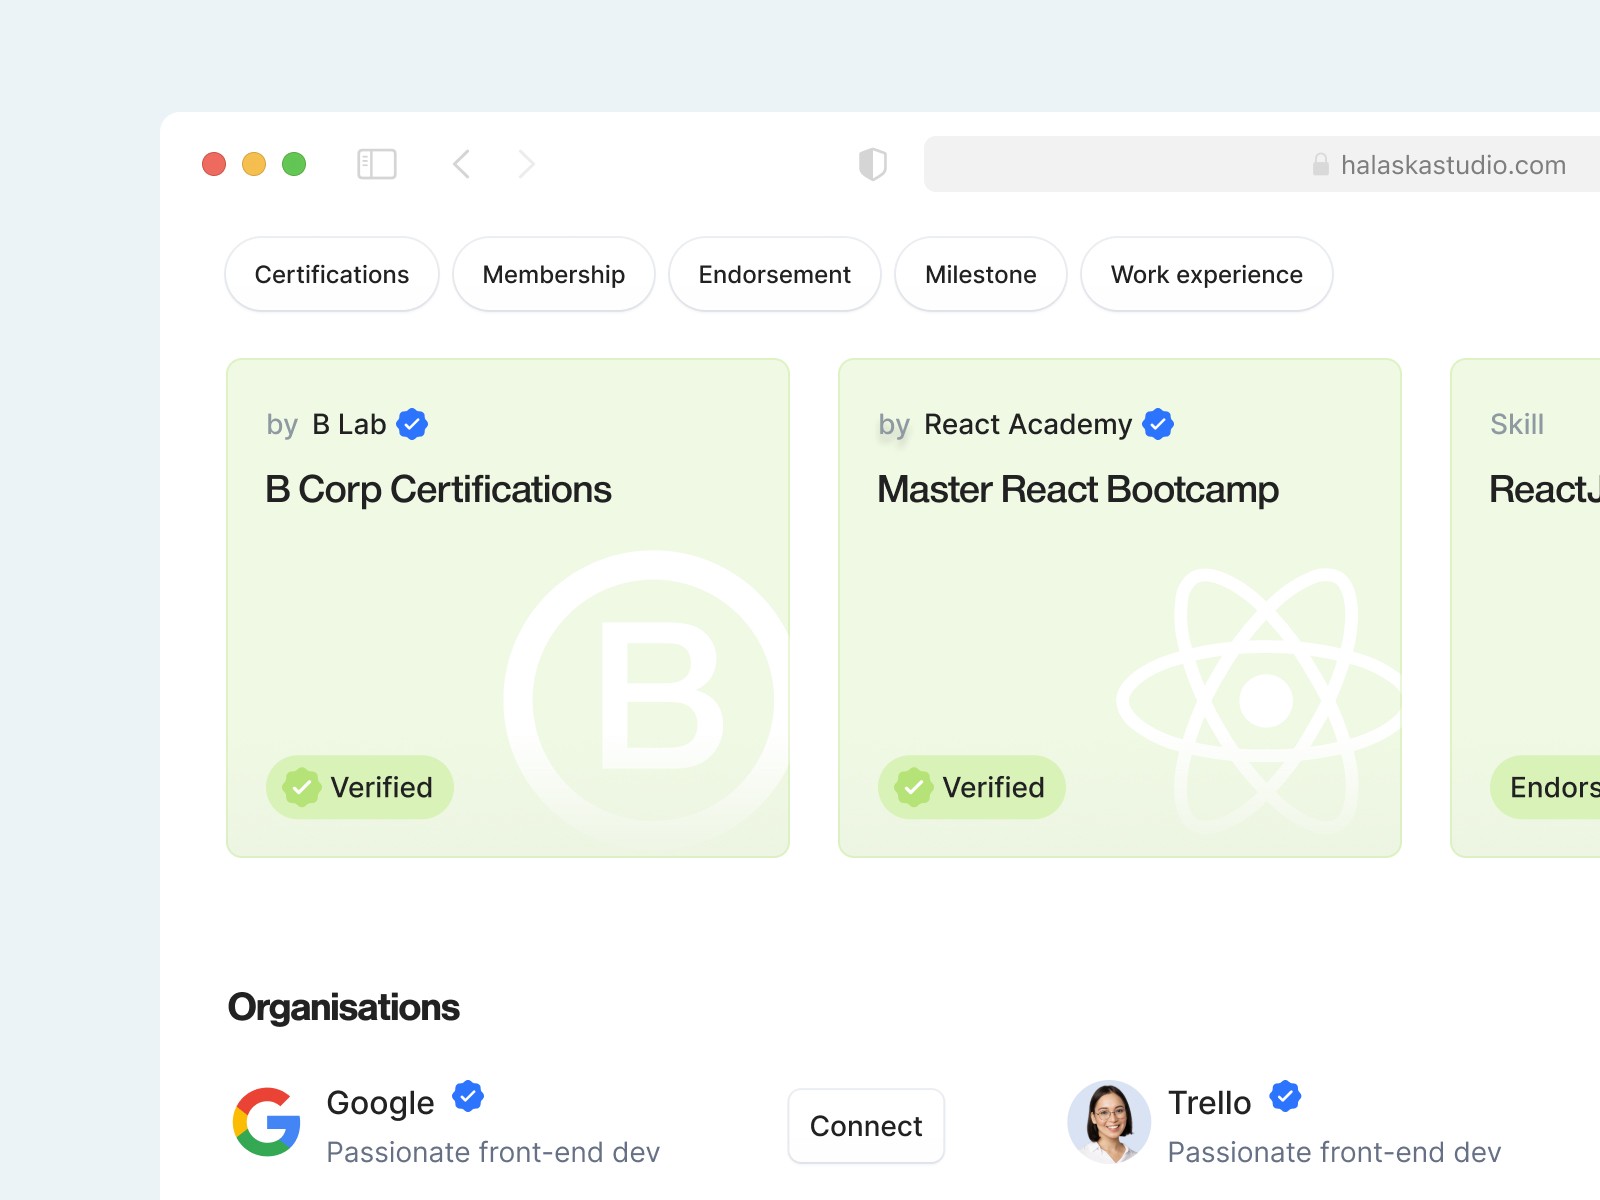Click the green fullscreen window button

point(294,164)
